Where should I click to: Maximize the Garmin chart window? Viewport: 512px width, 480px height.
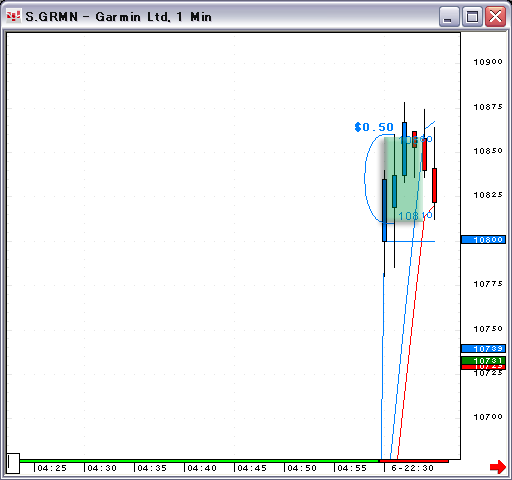(472, 16)
